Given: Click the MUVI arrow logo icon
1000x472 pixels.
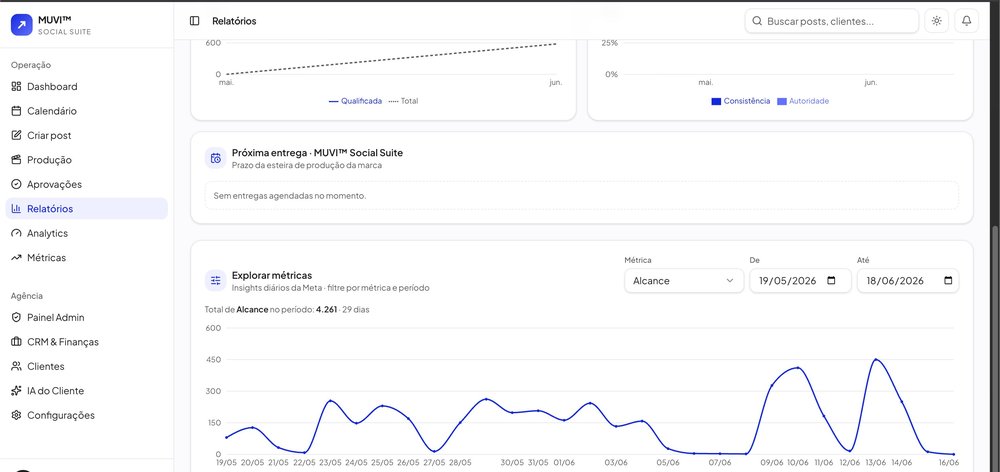Looking at the screenshot, I should (x=22, y=25).
